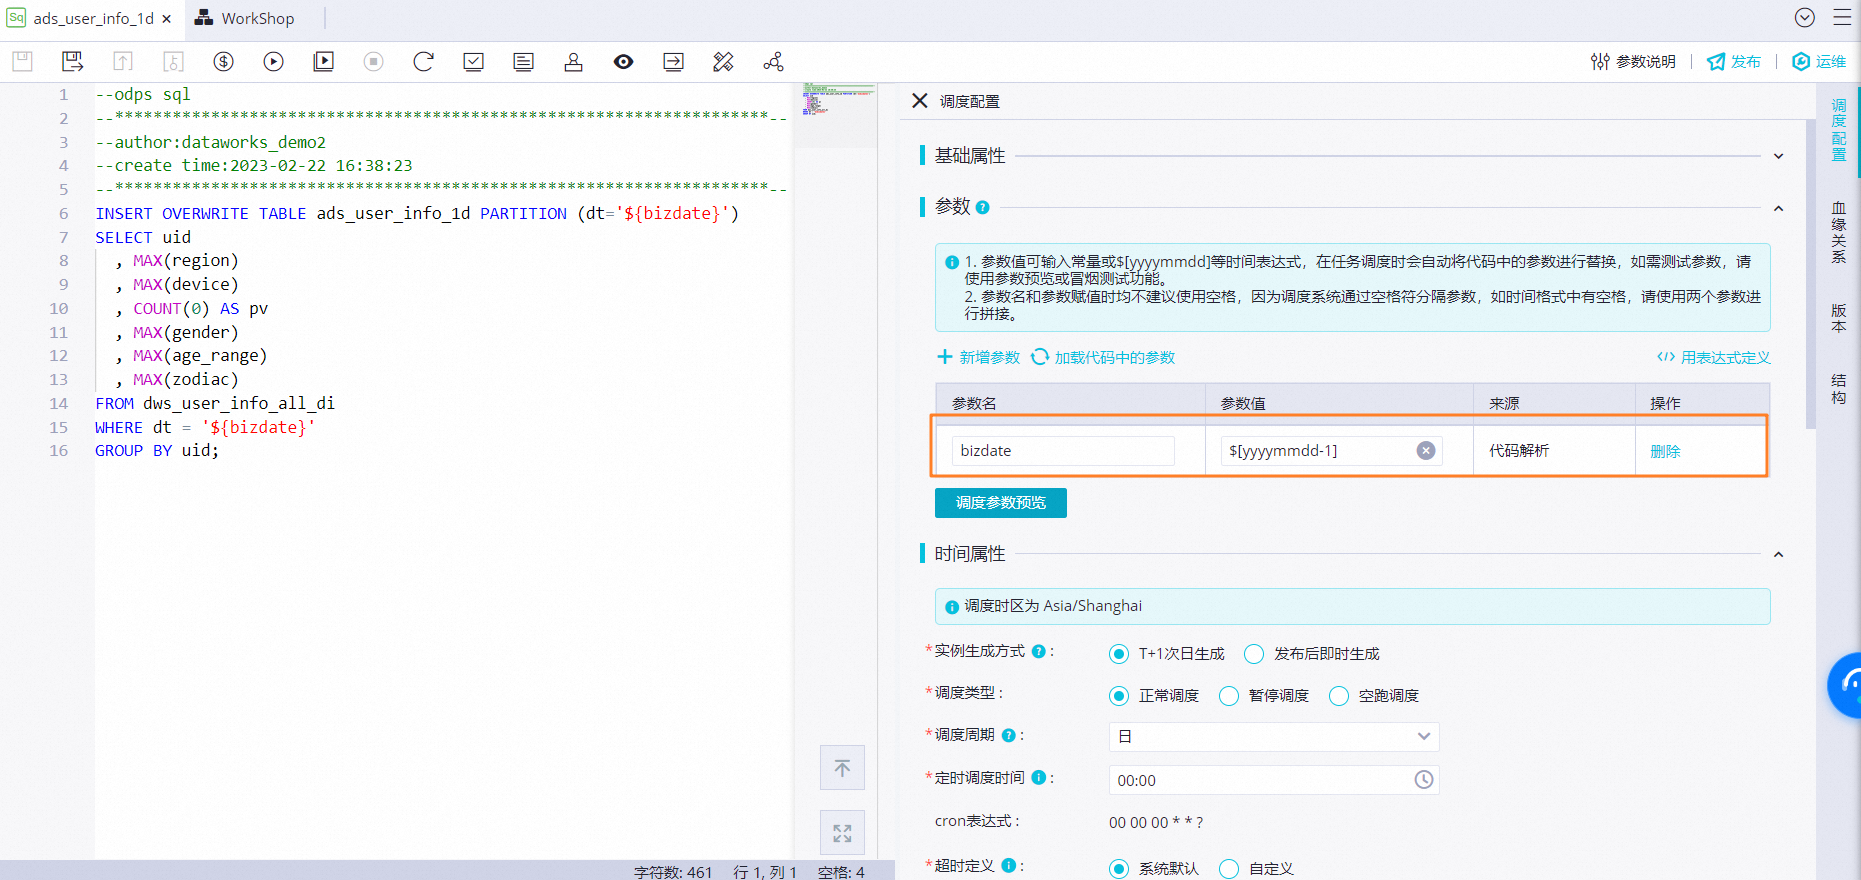Click the stamp approval icon
The height and width of the screenshot is (880, 1861).
(x=573, y=62)
